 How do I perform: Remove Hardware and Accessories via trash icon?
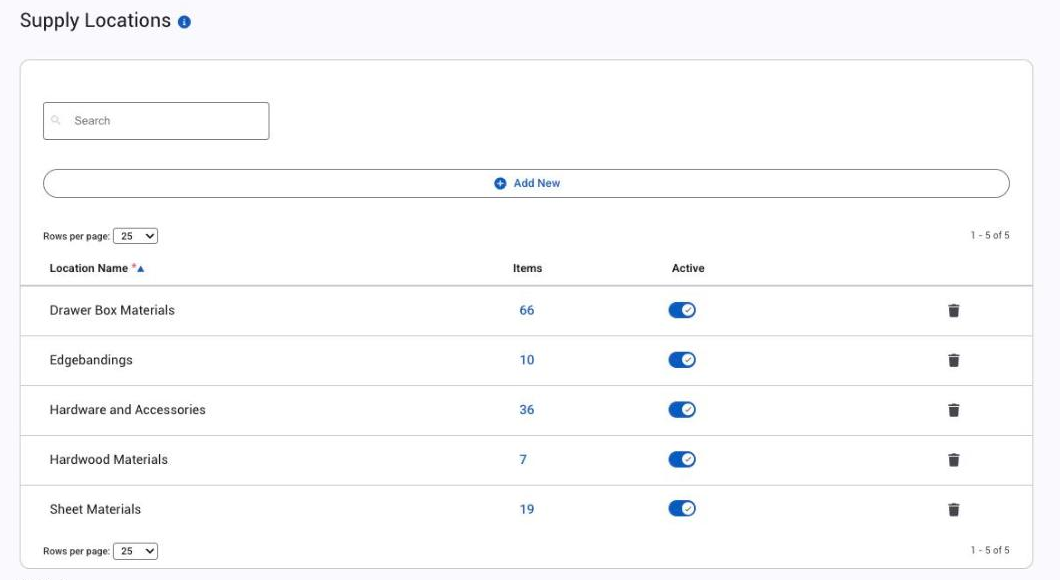953,410
